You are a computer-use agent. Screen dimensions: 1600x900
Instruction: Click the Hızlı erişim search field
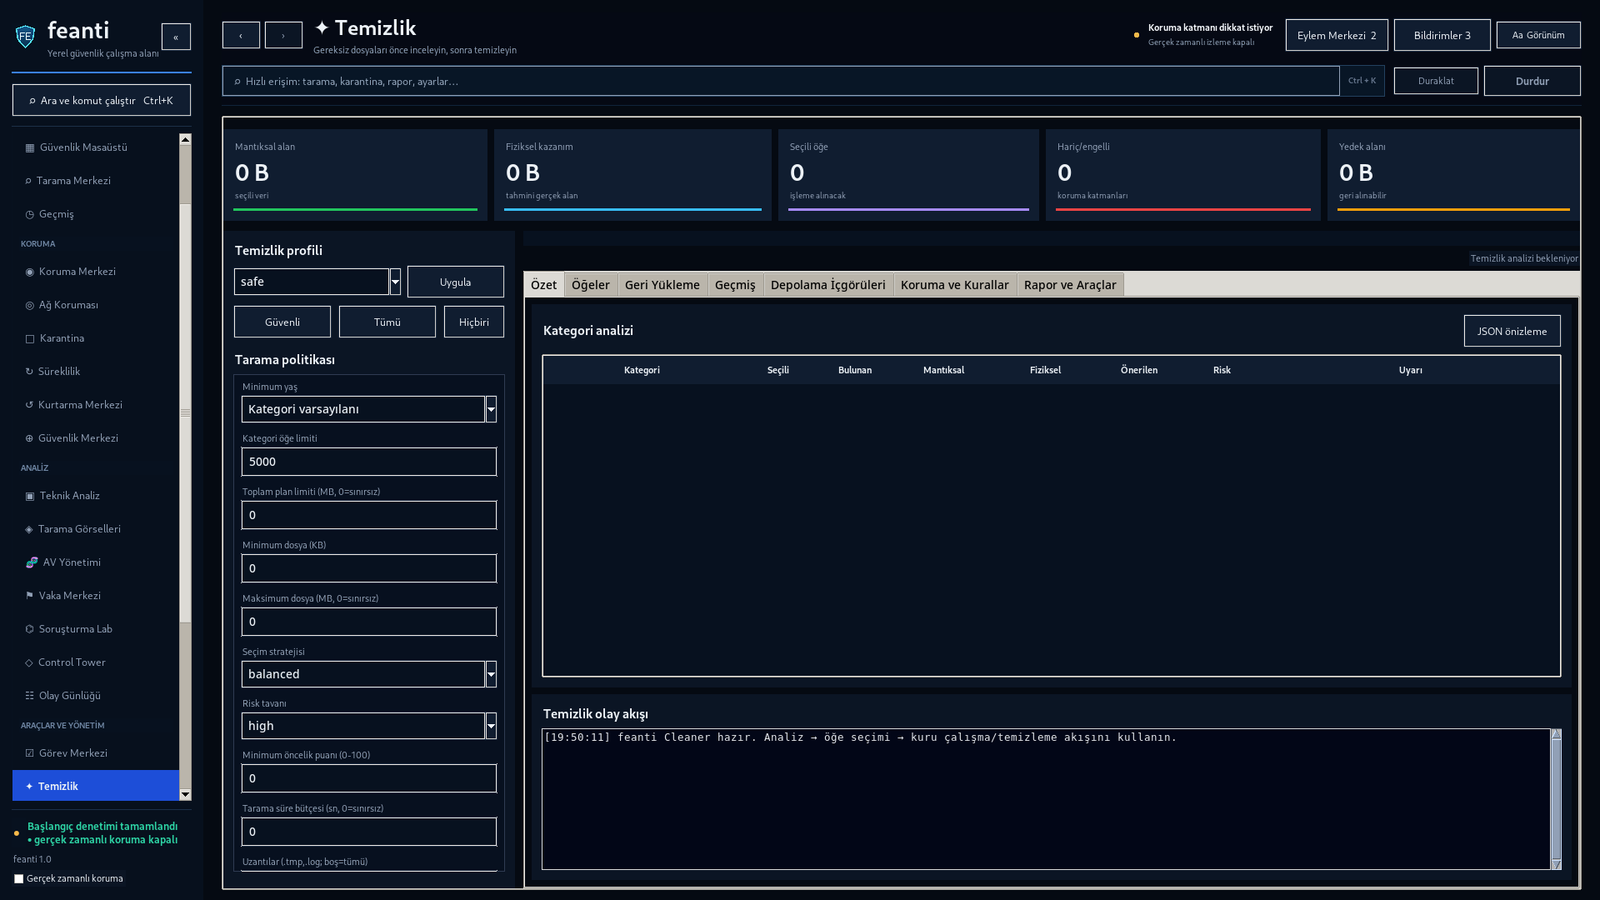tap(780, 81)
